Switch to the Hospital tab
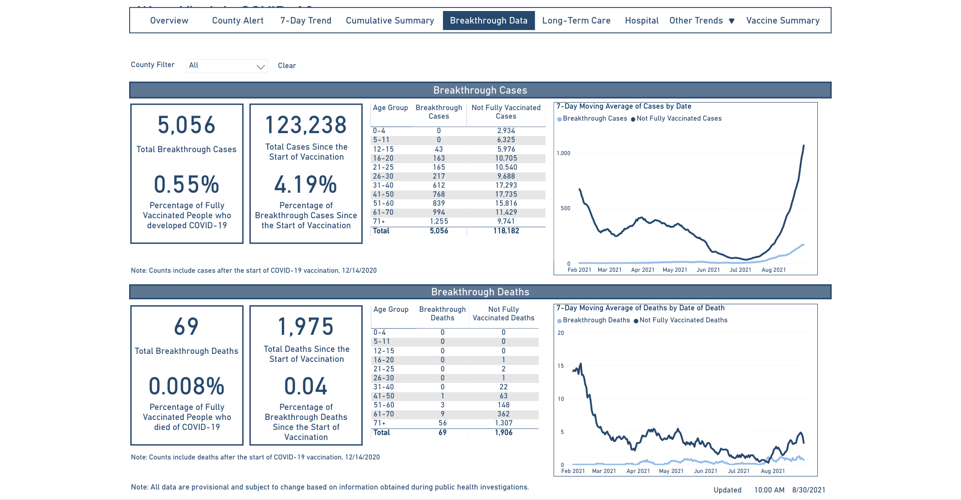The height and width of the screenshot is (500, 961). coord(641,21)
